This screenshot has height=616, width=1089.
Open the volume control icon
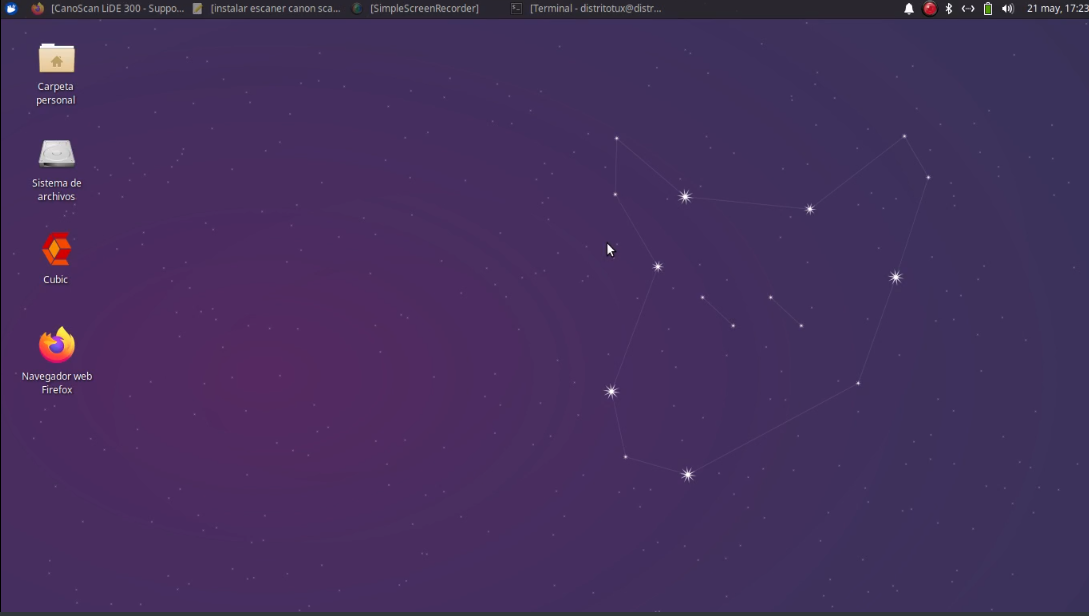click(x=1007, y=8)
